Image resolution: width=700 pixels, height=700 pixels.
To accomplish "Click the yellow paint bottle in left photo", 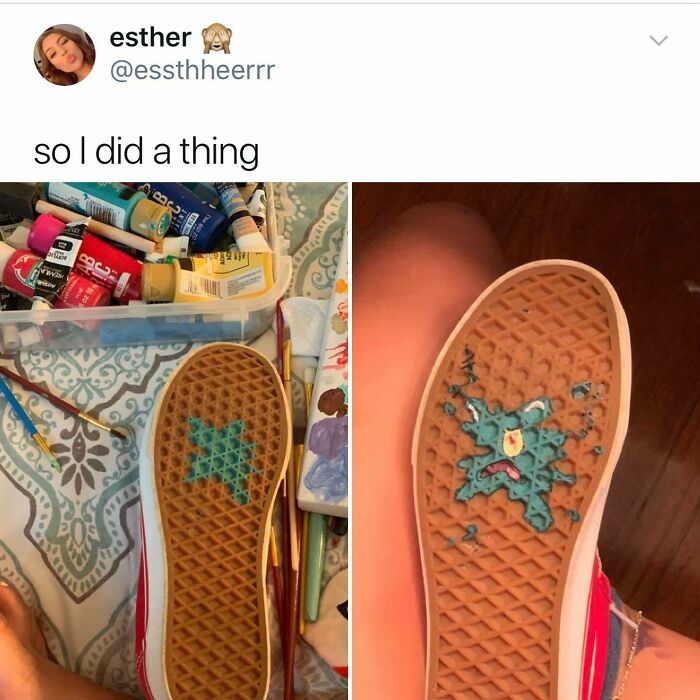I will [208, 278].
